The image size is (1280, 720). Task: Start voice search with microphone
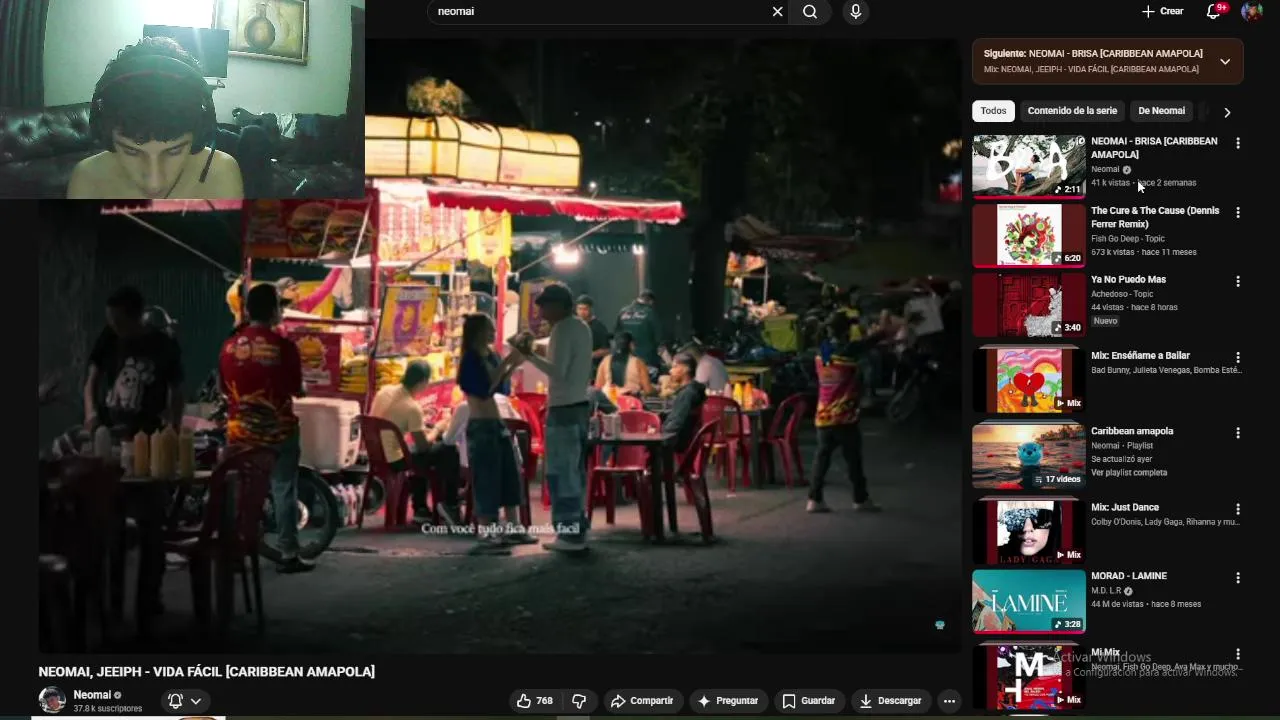[x=855, y=12]
